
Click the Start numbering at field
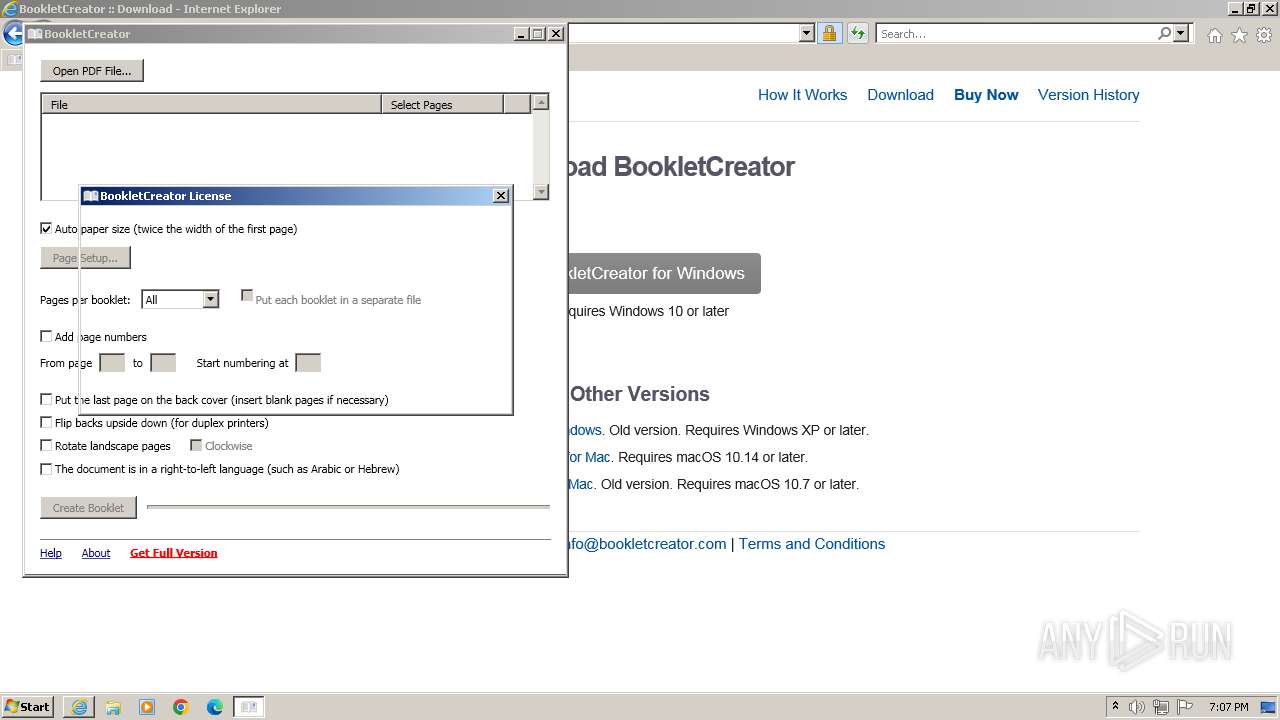308,363
